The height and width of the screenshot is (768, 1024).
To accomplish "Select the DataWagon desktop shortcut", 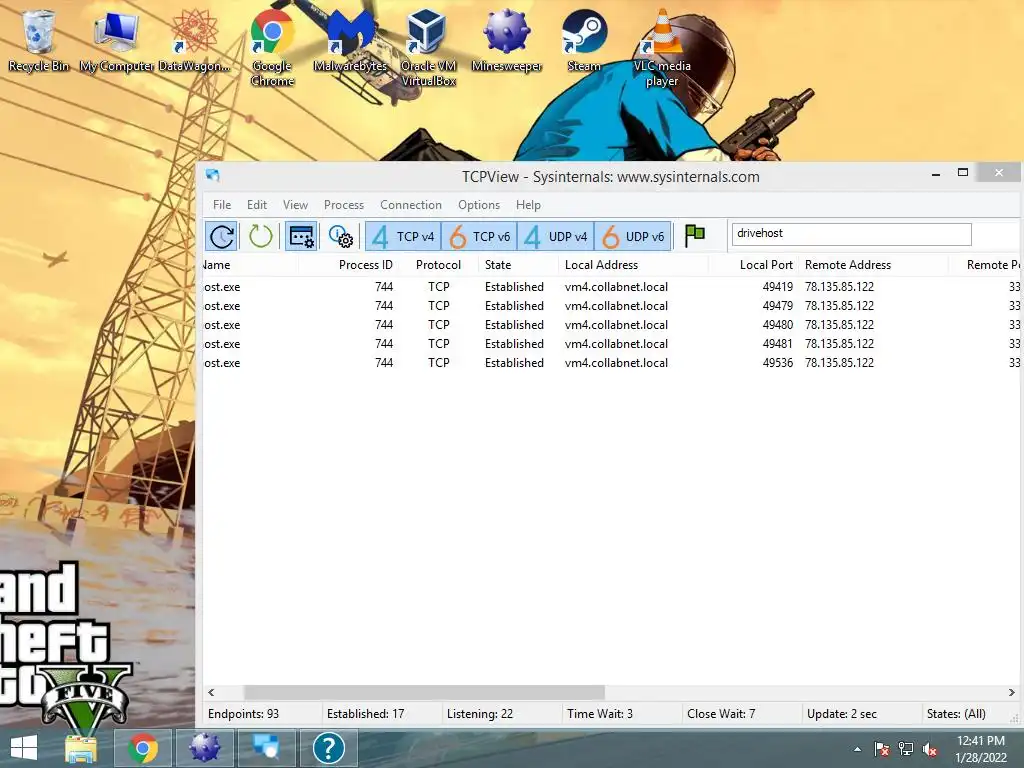I will tap(194, 40).
